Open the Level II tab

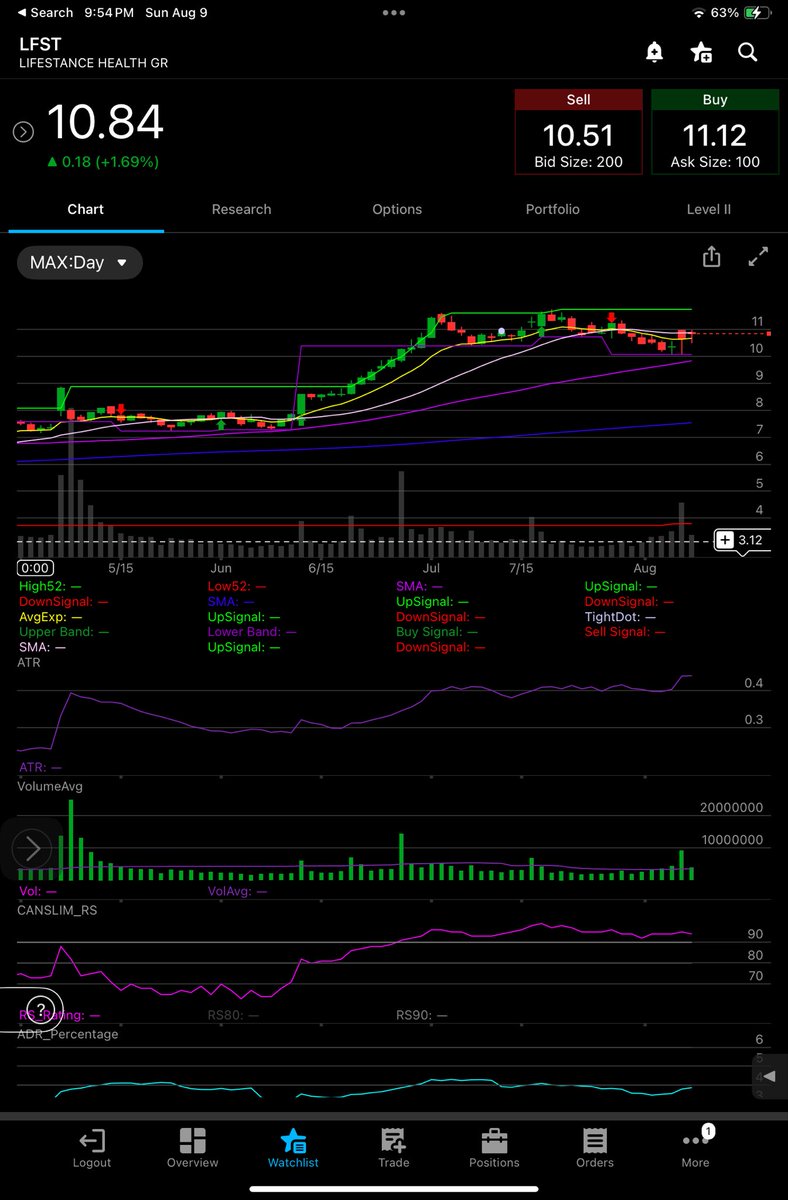click(x=709, y=209)
